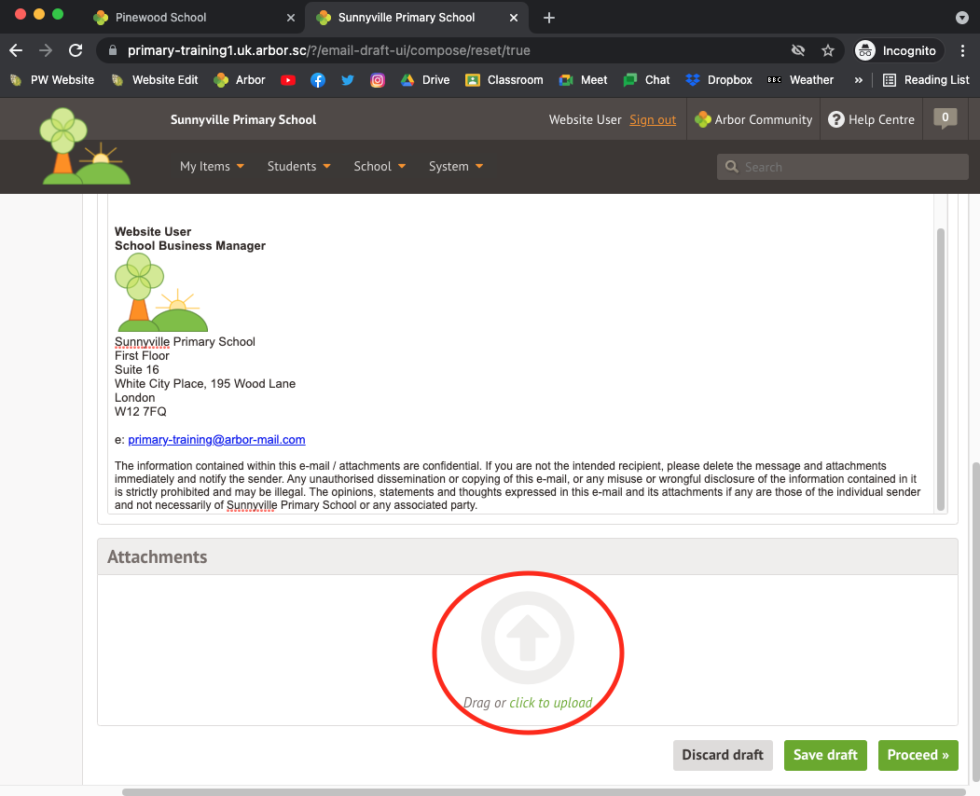Open the Chrome three-dot menu
Viewport: 980px width, 796px height.
pyautogui.click(x=964, y=50)
